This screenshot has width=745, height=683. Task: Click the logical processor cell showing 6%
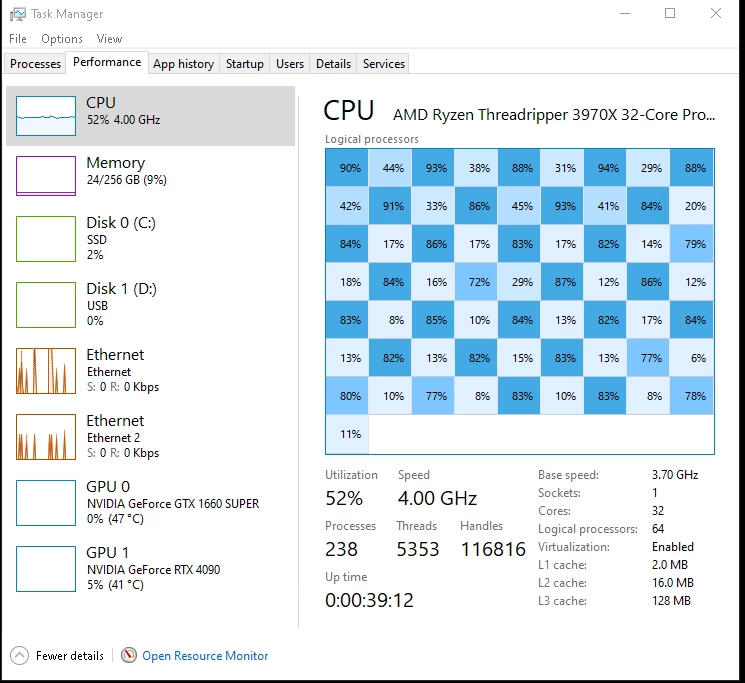692,358
